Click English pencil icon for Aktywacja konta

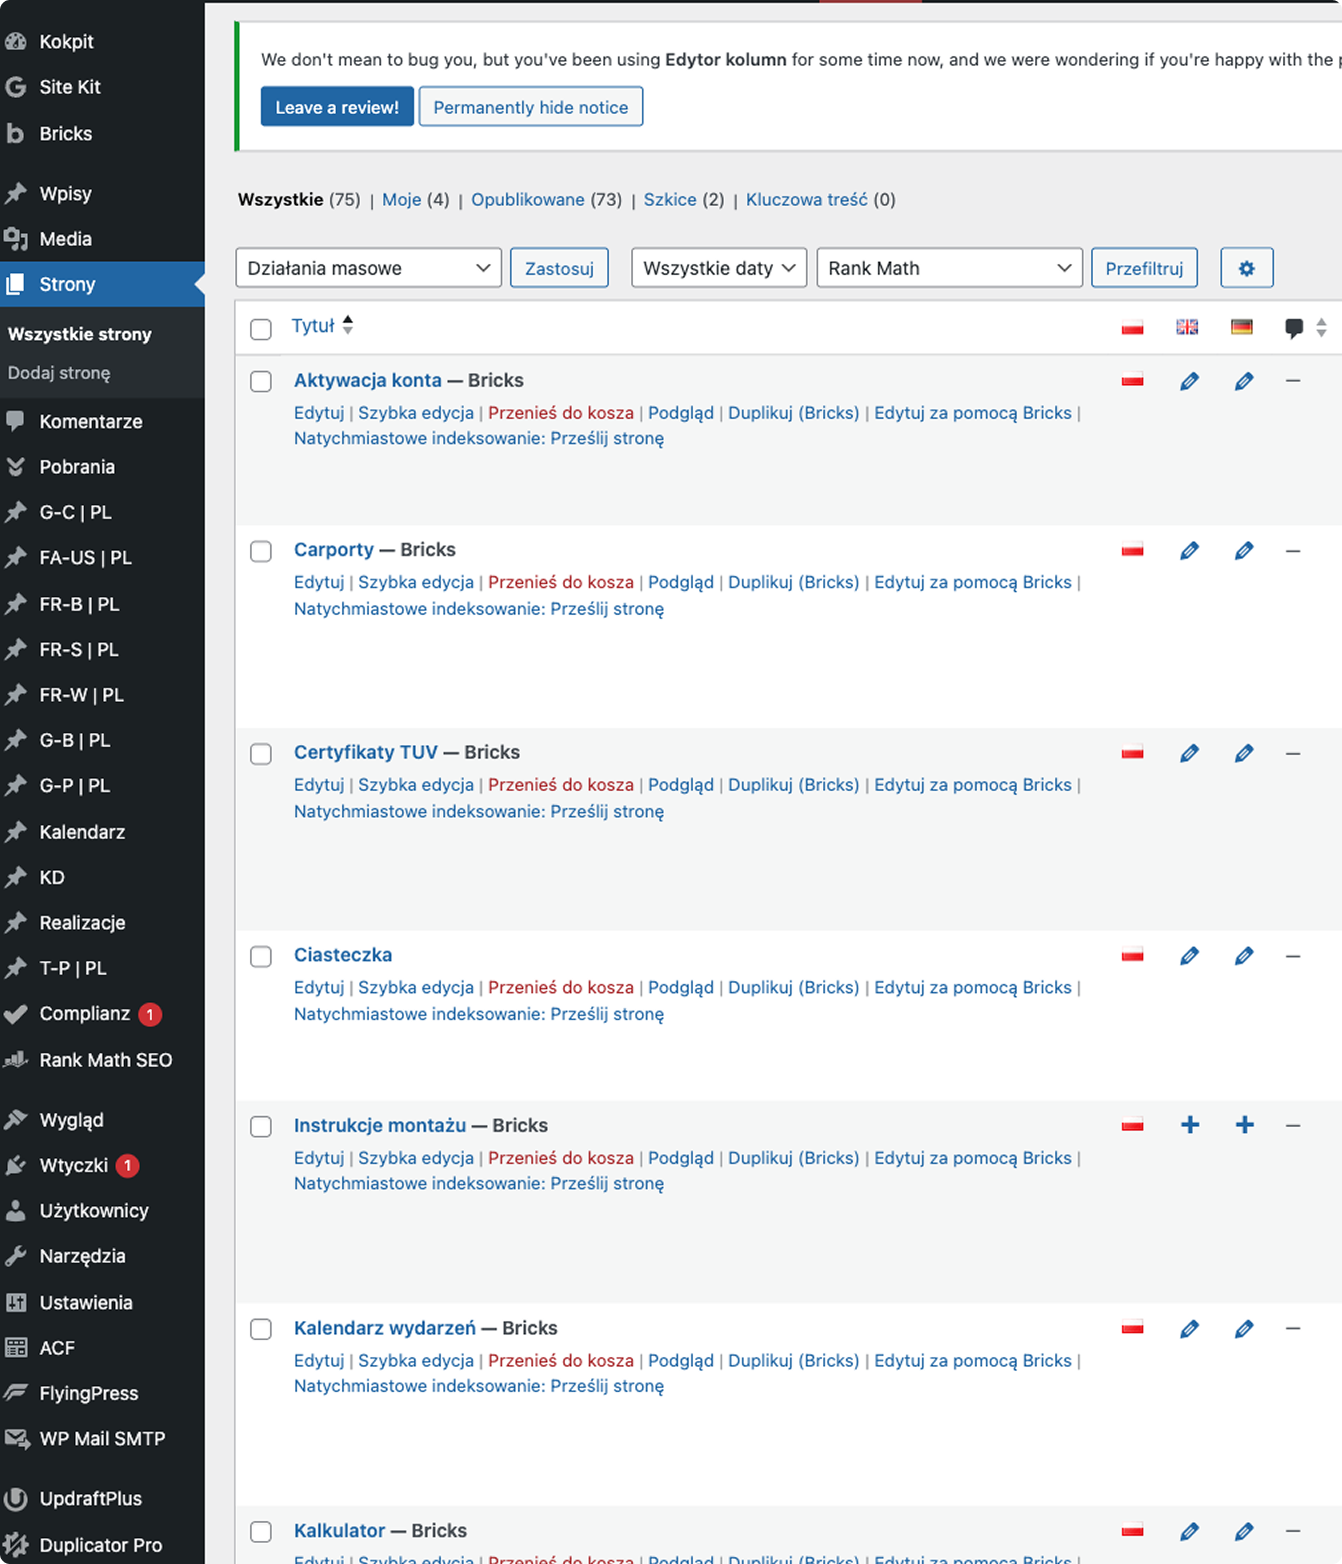click(x=1189, y=381)
